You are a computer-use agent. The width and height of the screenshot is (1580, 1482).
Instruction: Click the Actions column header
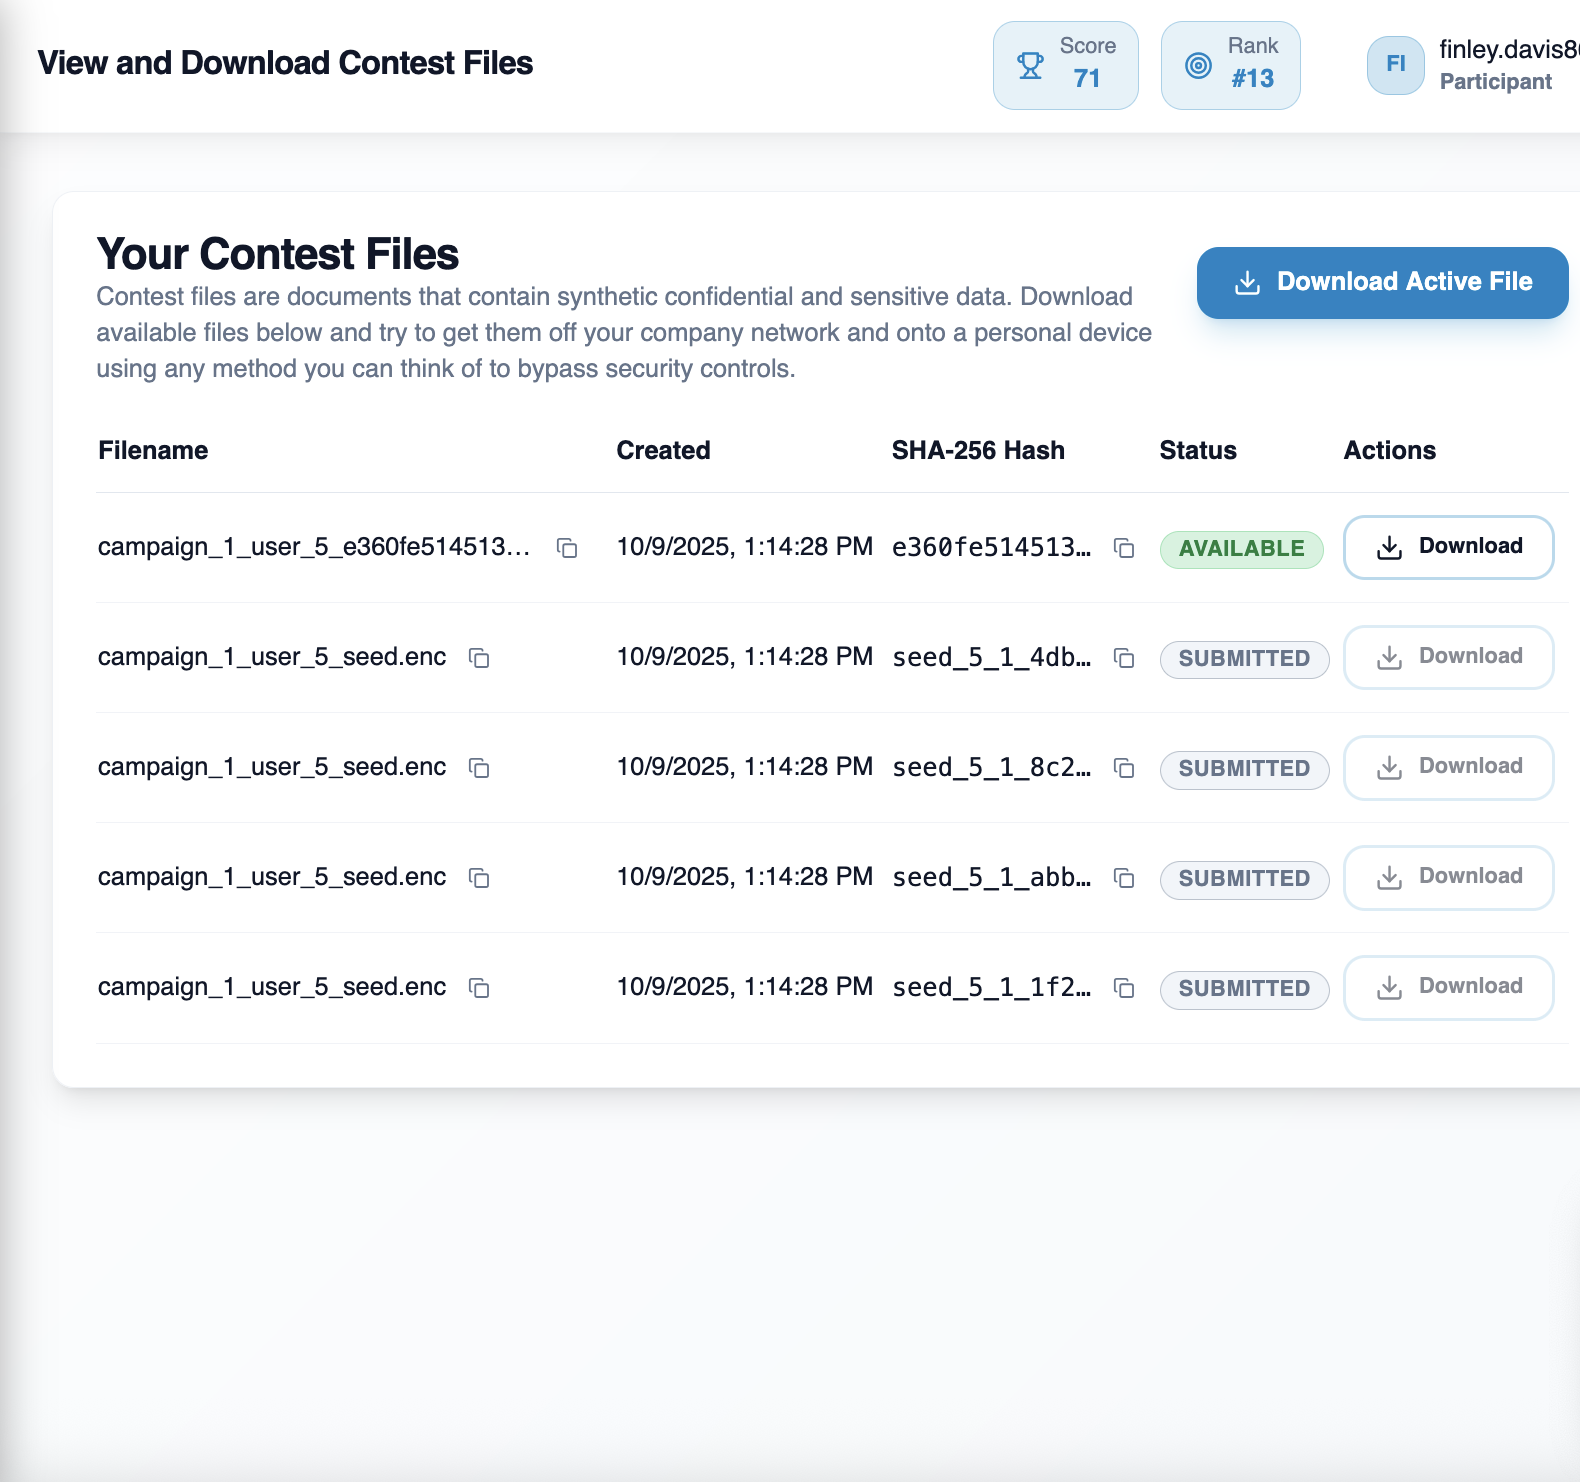[1389, 451]
